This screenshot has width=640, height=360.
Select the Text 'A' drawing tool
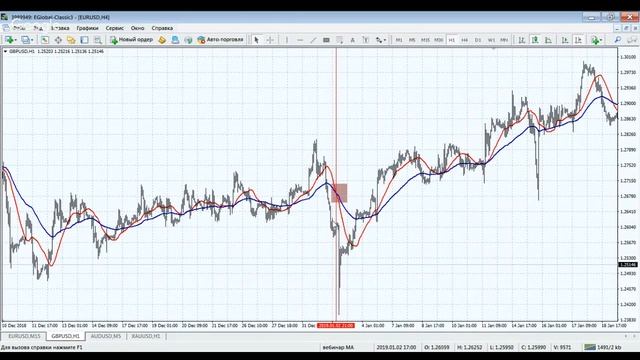(353, 40)
